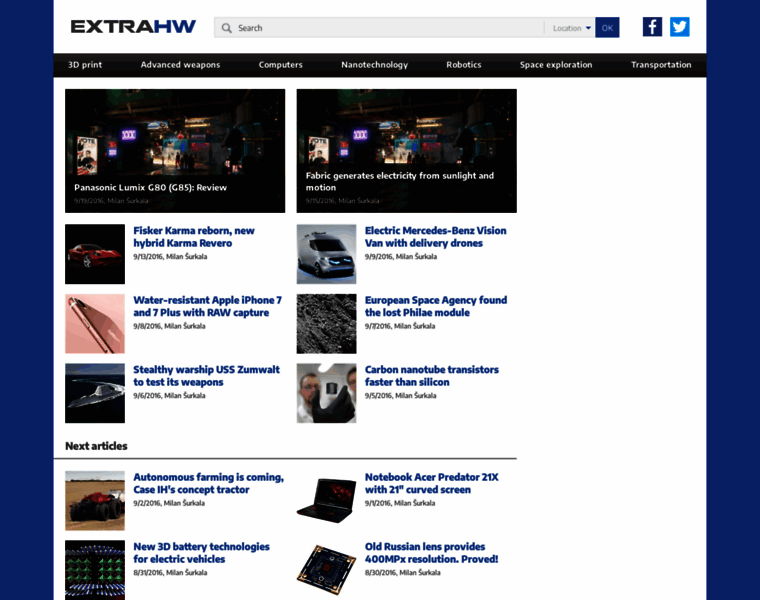
Task: Open the Facebook page icon
Action: coord(652,27)
